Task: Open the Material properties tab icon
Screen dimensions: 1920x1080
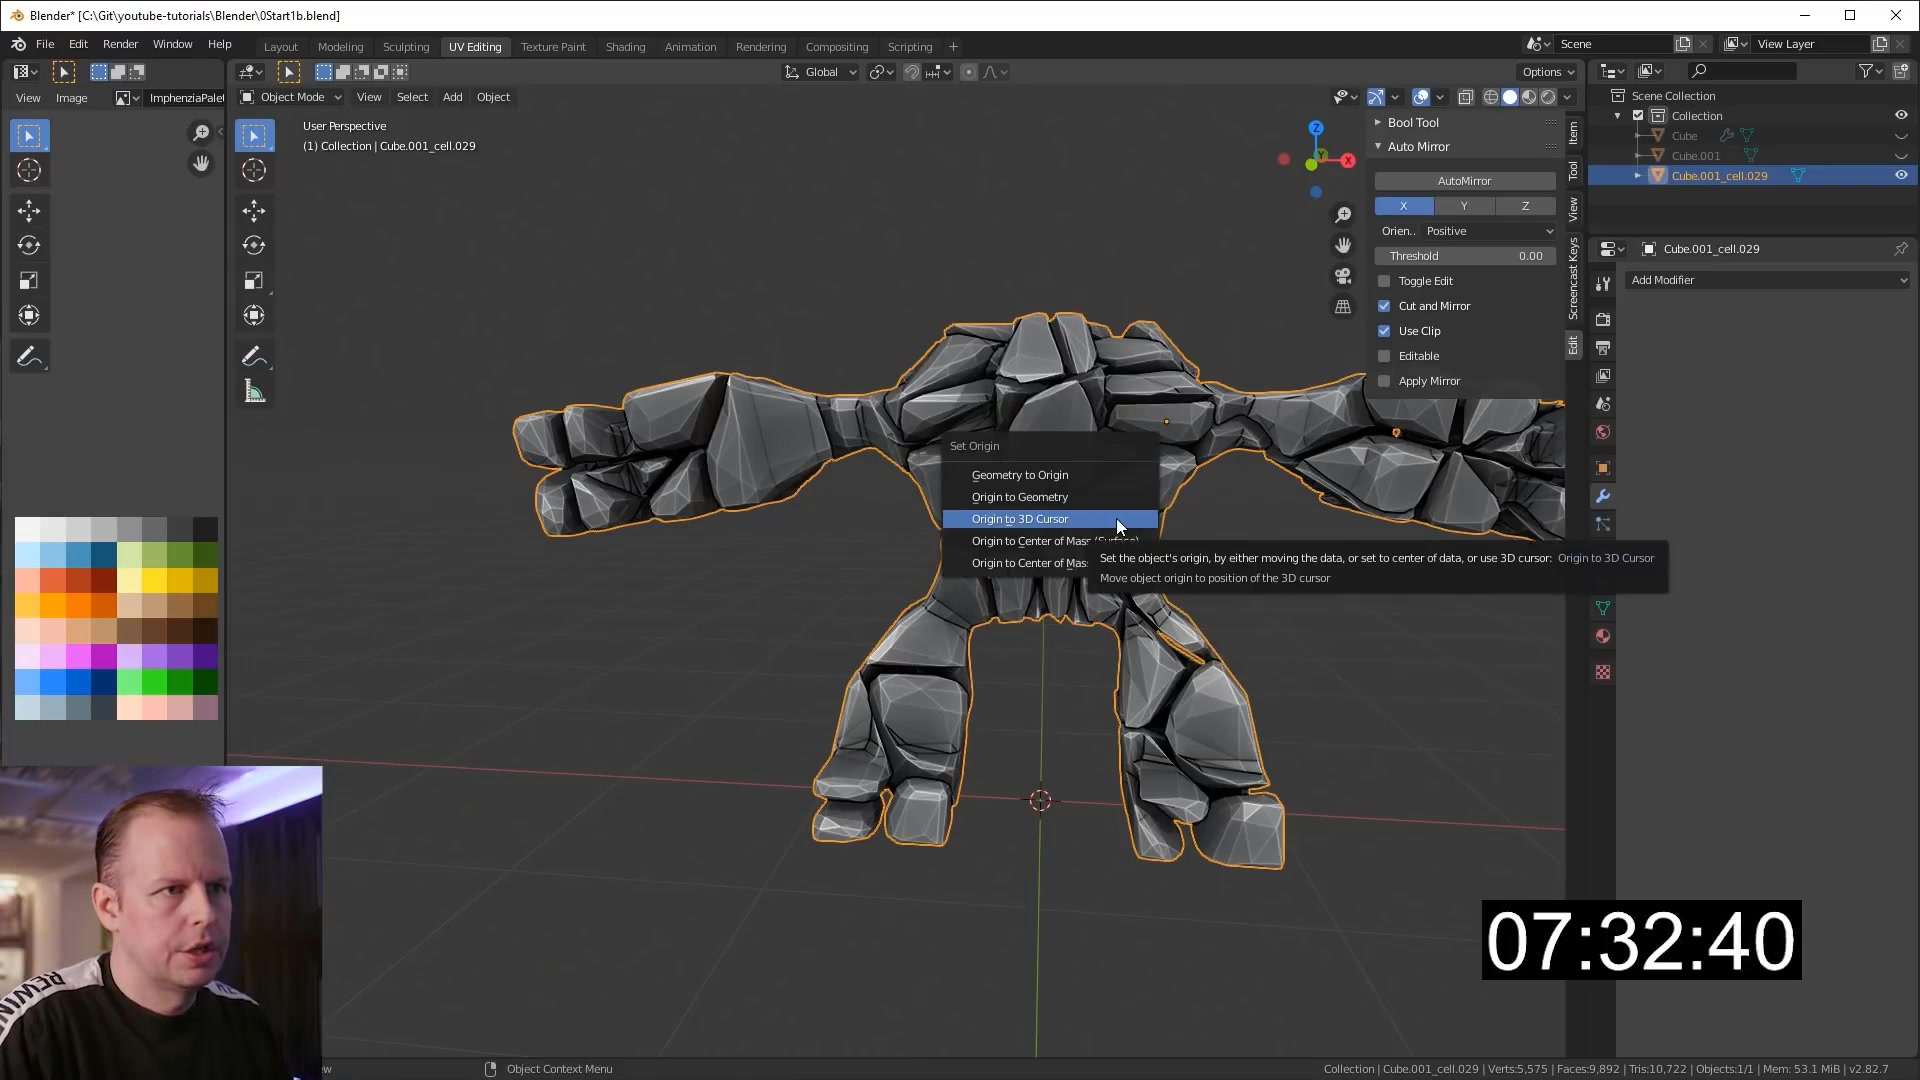Action: point(1603,636)
